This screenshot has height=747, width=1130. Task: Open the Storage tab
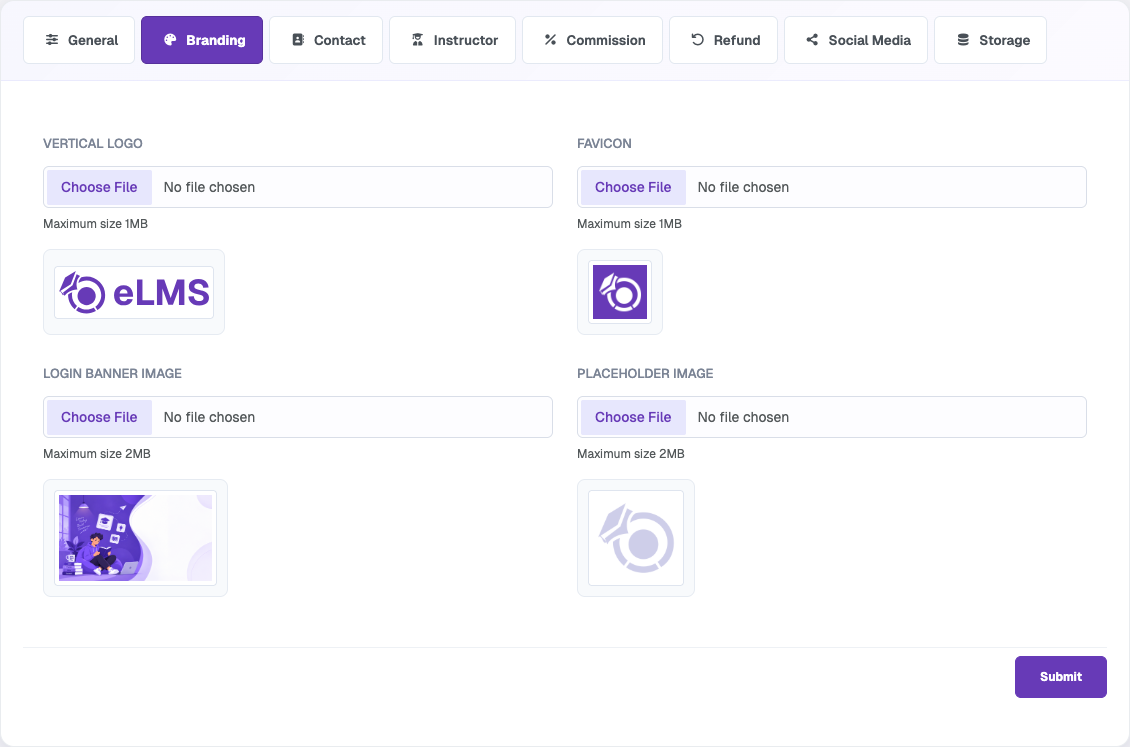[x=990, y=40]
